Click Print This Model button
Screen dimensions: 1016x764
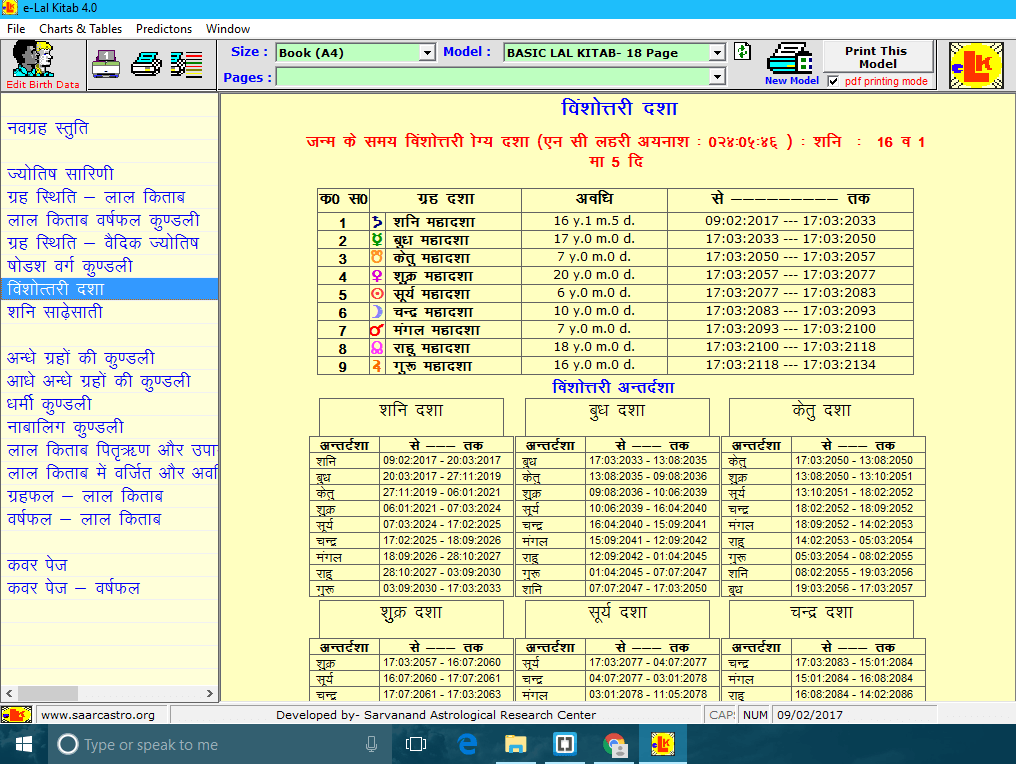(877, 57)
